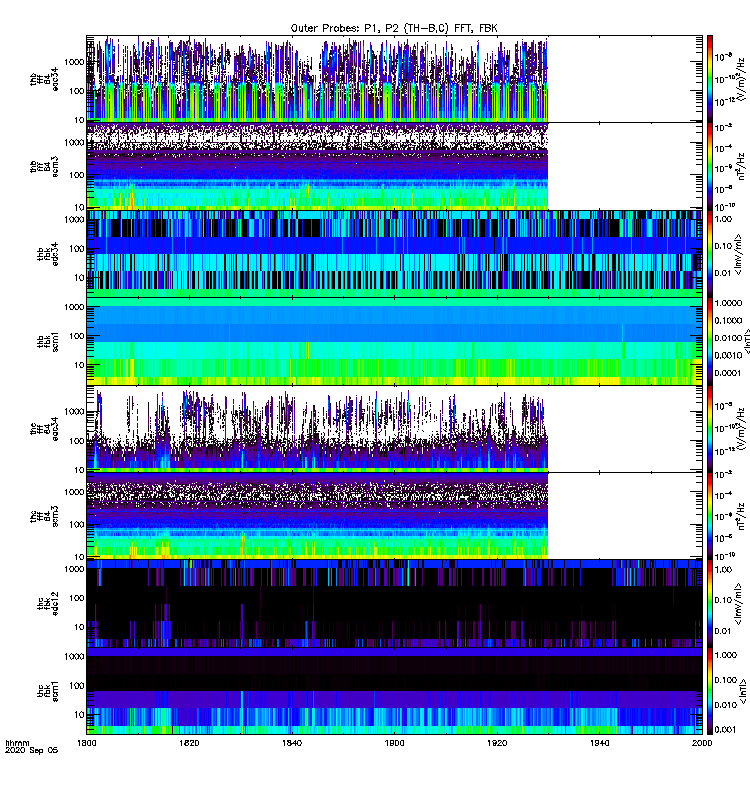Click the thb fff edc34 spectrogram panel

tap(394, 79)
